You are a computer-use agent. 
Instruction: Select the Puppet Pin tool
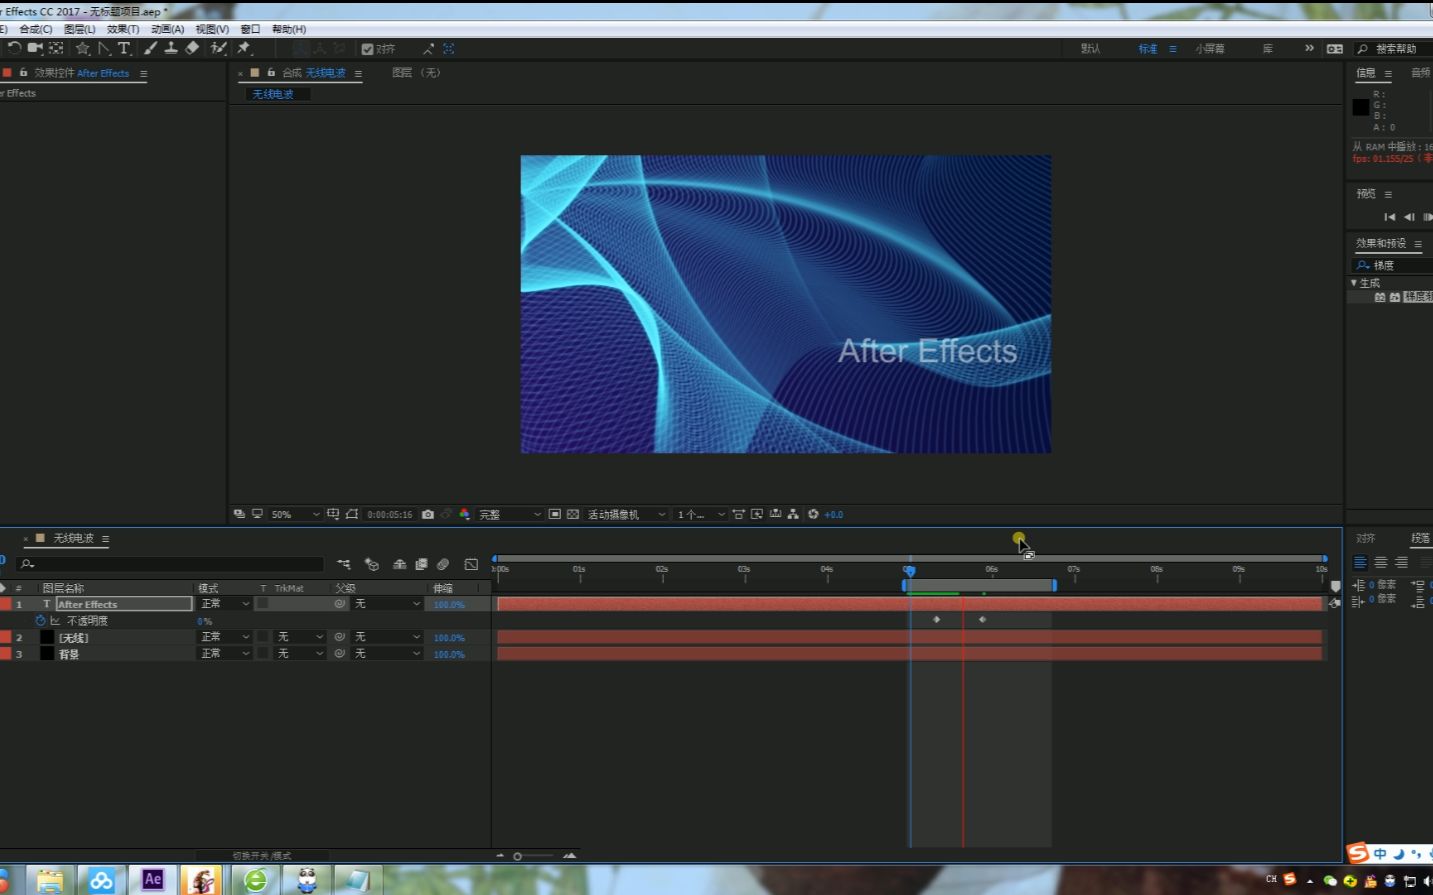click(244, 48)
